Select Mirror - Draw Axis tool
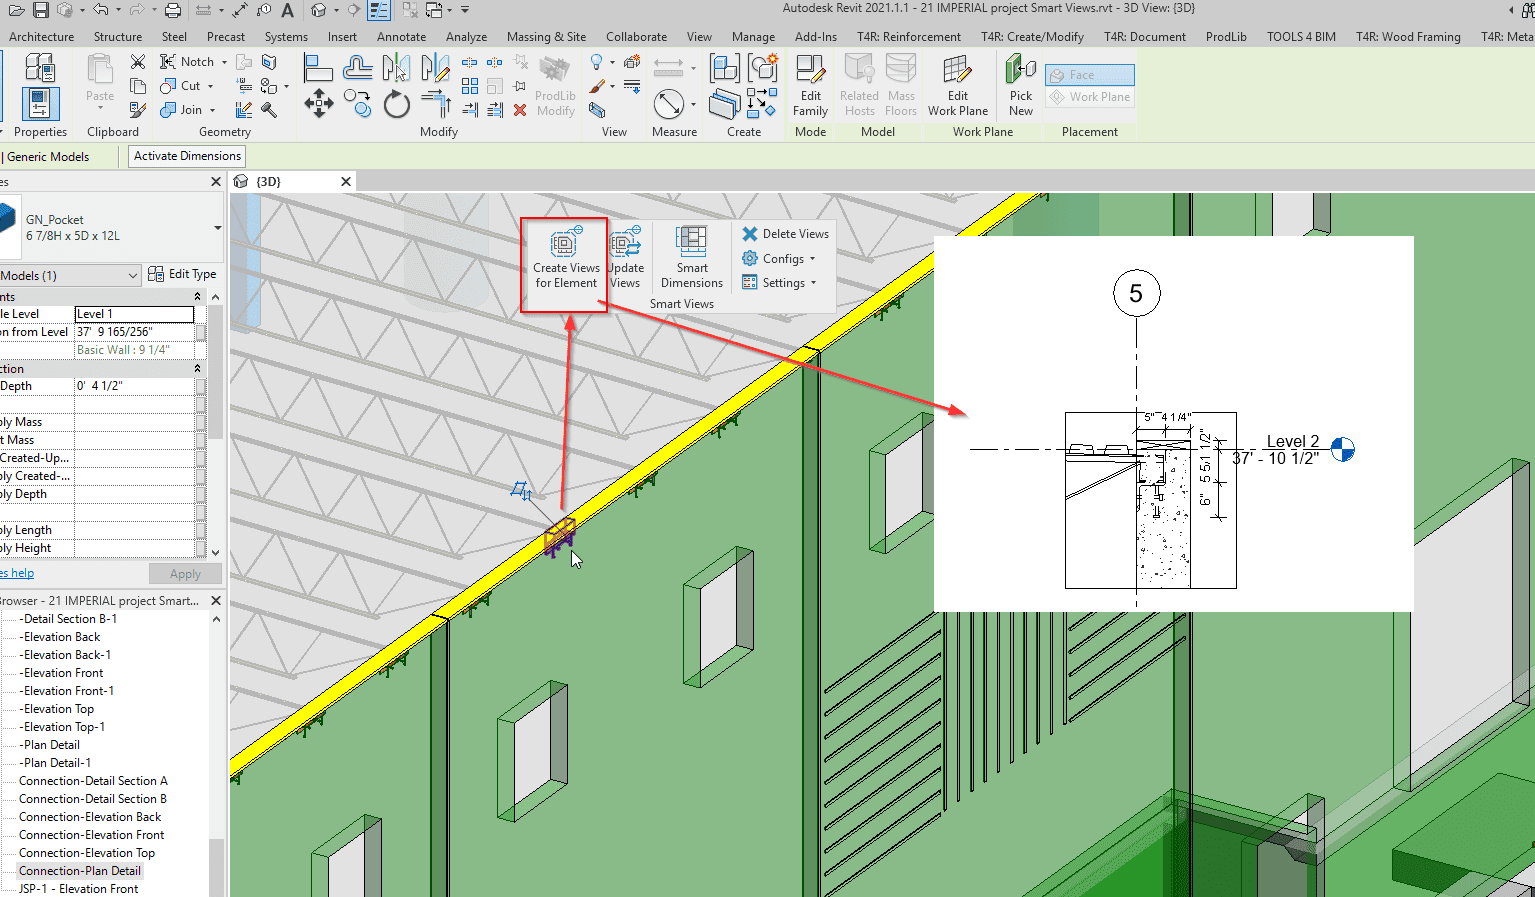1535x897 pixels. (435, 68)
